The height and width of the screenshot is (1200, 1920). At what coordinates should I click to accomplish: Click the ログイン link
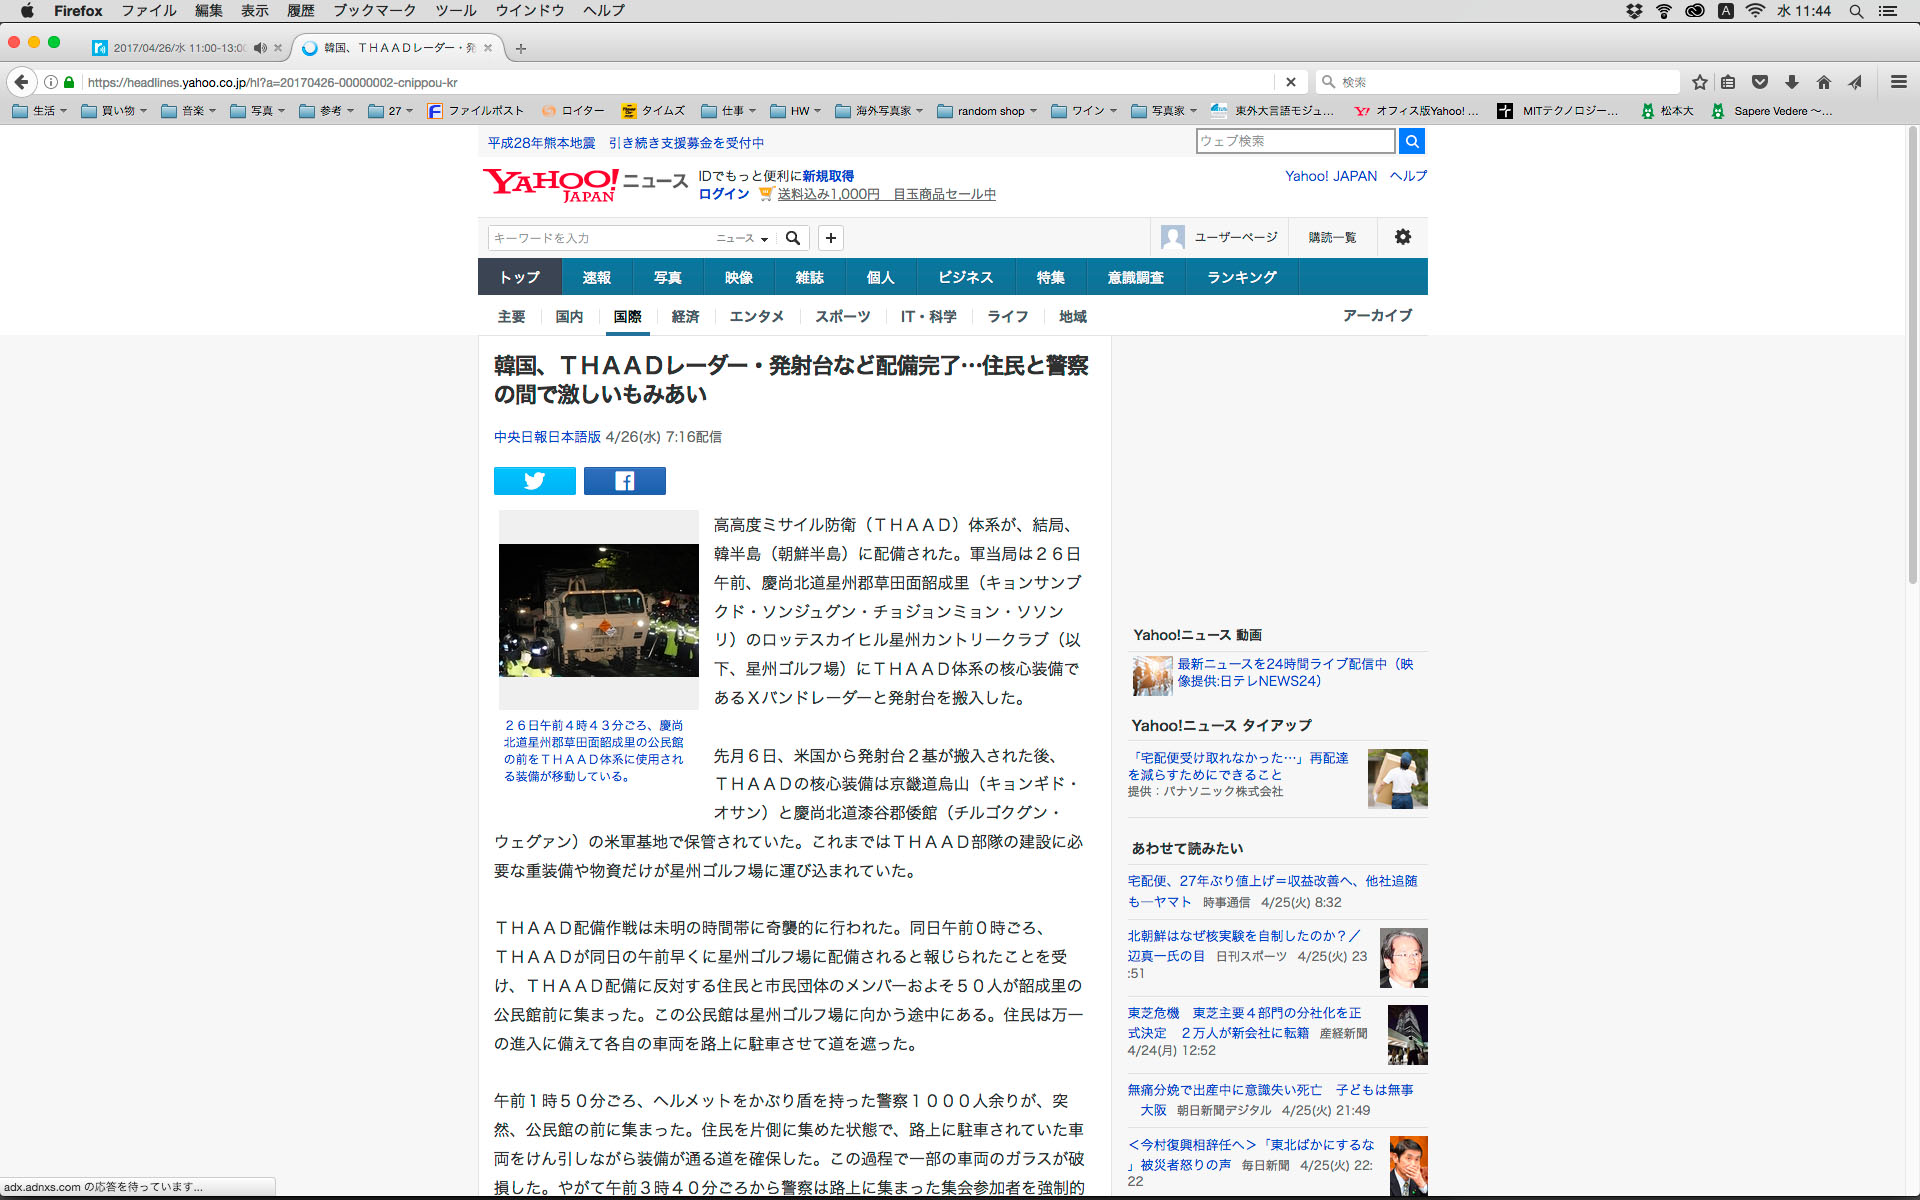coord(723,194)
